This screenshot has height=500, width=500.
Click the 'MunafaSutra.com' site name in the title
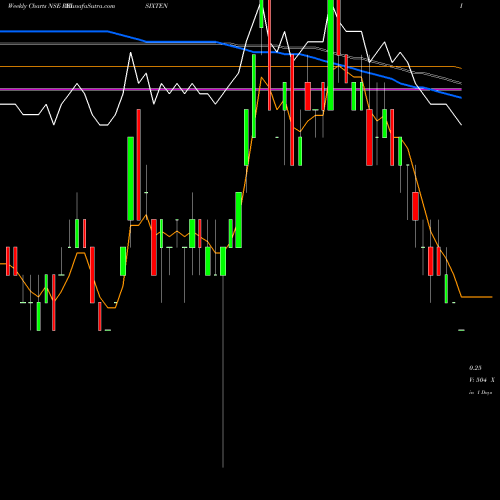90,6
